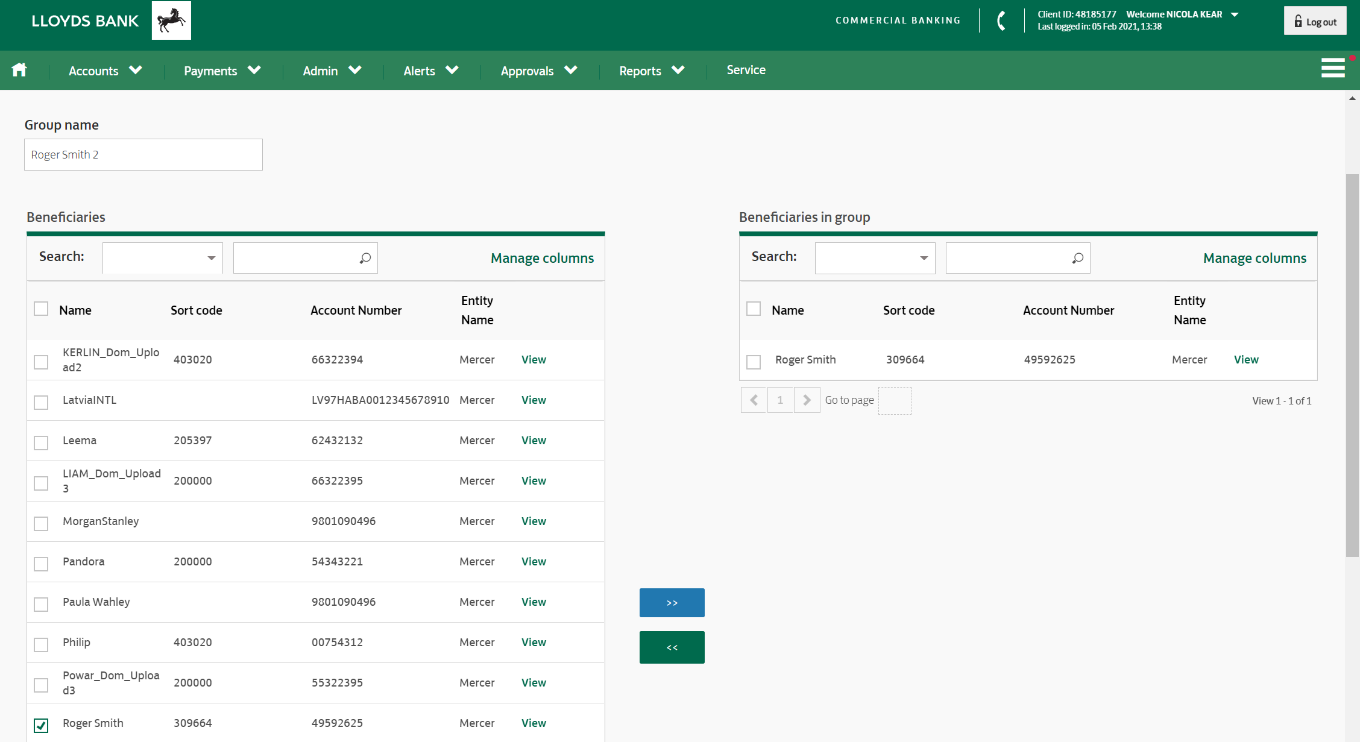This screenshot has height=742, width=1360.
Task: Sort Beneficiaries by Sort code header
Action: (x=196, y=310)
